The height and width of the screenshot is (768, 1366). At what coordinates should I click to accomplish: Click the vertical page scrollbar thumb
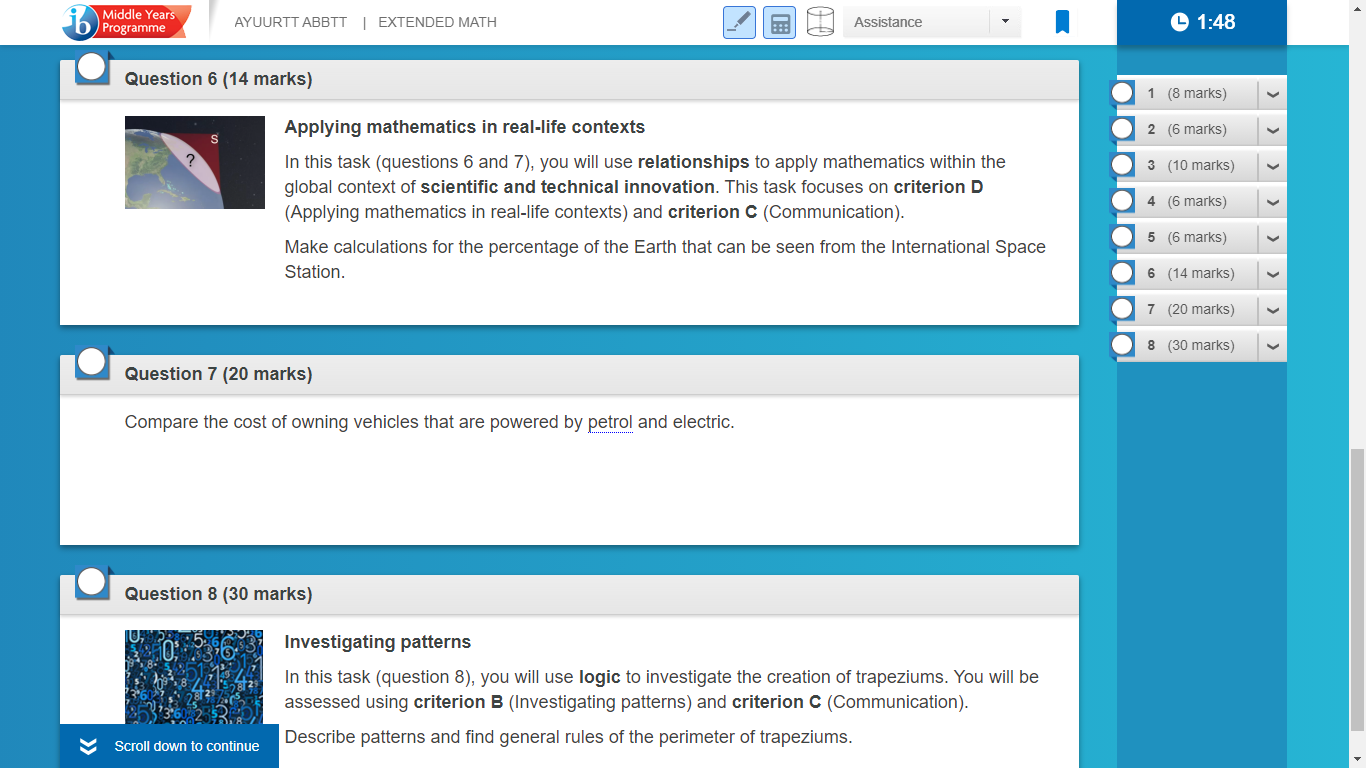coord(1357,590)
